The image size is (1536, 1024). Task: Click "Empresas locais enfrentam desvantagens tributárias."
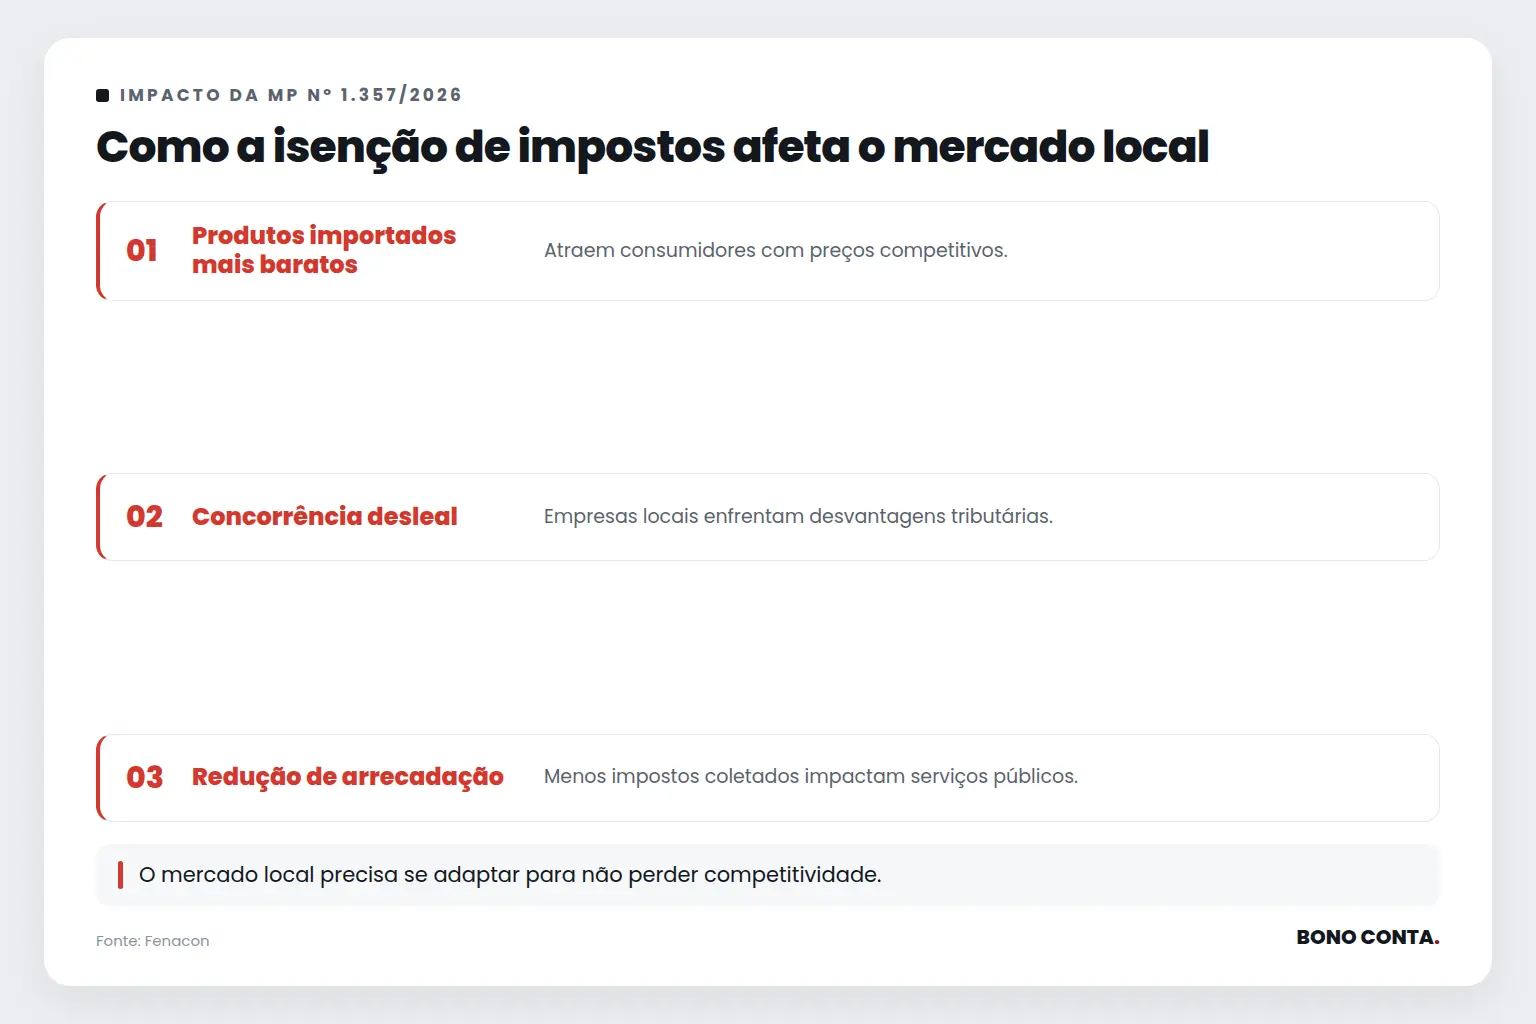(798, 516)
